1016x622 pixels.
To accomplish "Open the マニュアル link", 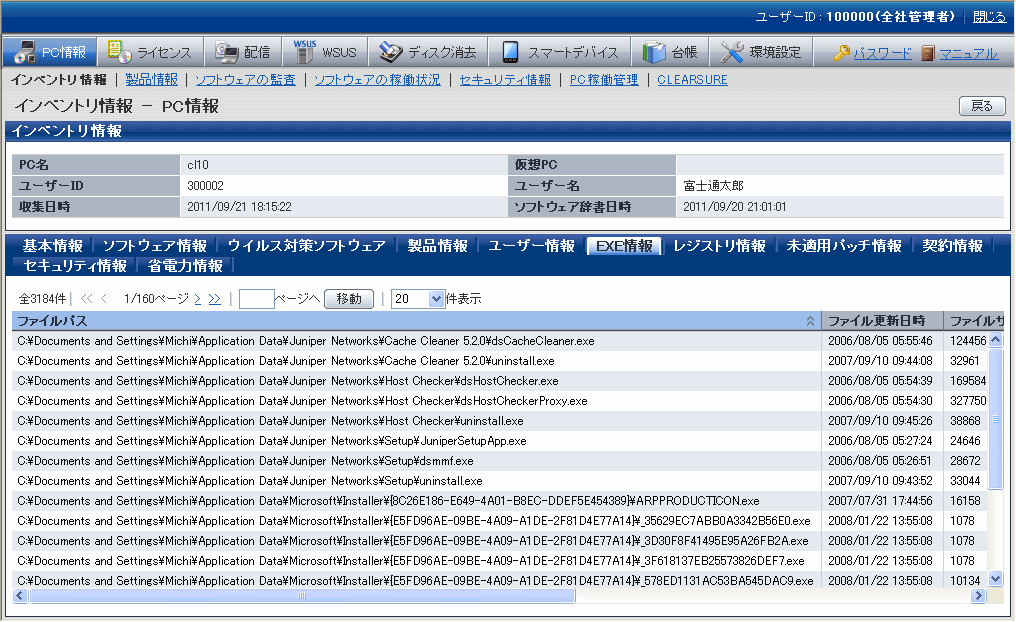I will tap(967, 54).
